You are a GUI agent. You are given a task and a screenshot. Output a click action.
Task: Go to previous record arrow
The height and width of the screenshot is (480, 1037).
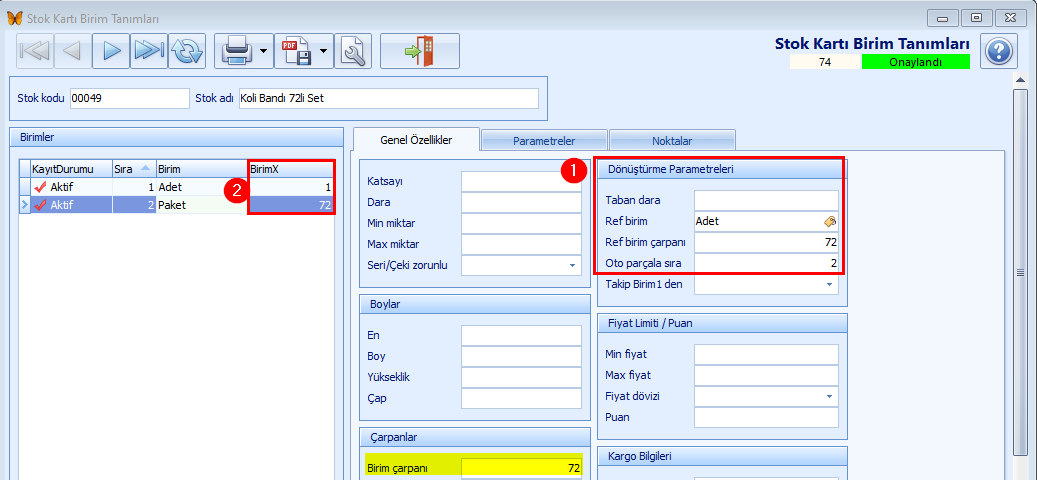click(73, 51)
